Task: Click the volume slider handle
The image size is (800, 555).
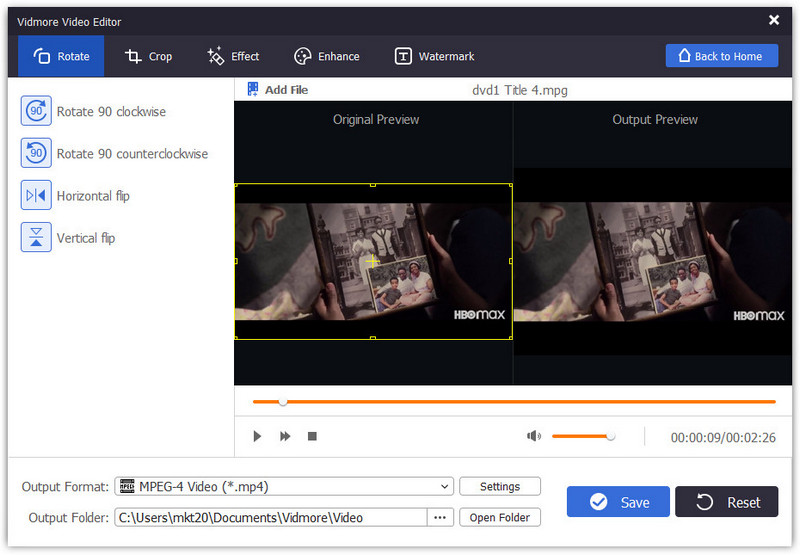Action: [610, 437]
